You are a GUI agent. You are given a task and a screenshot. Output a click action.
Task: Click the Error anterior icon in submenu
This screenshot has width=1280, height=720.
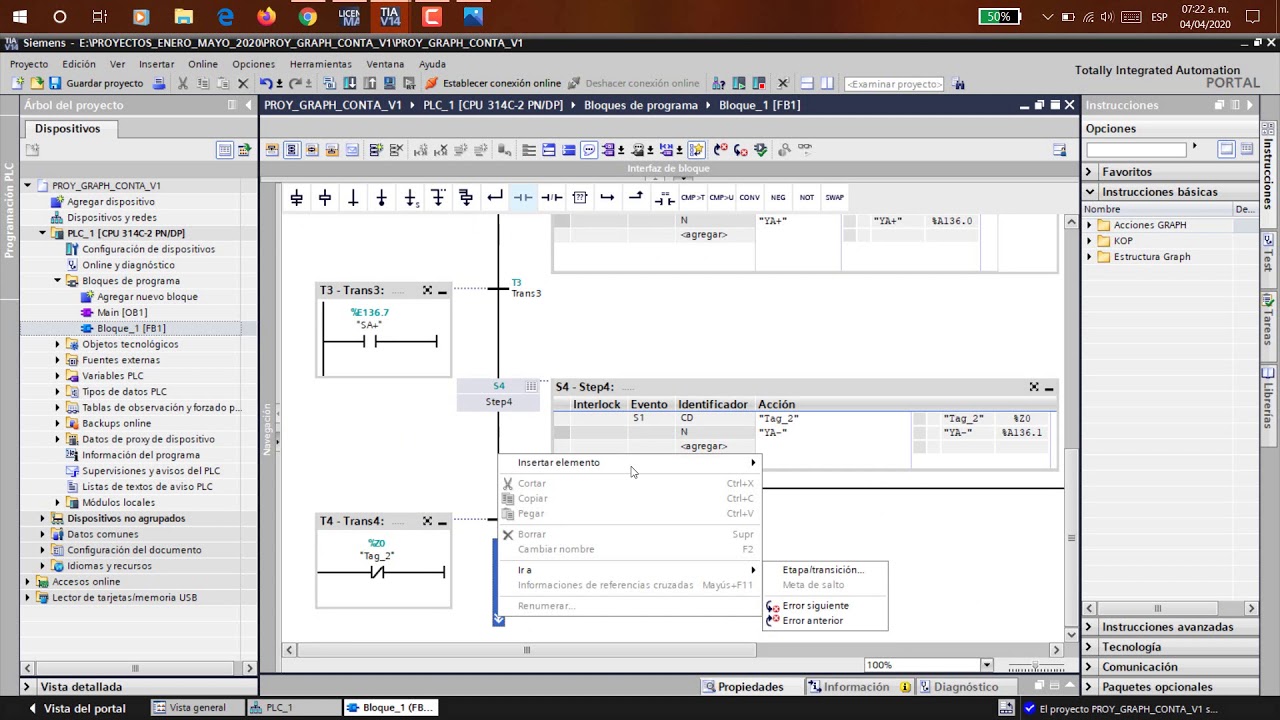772,621
